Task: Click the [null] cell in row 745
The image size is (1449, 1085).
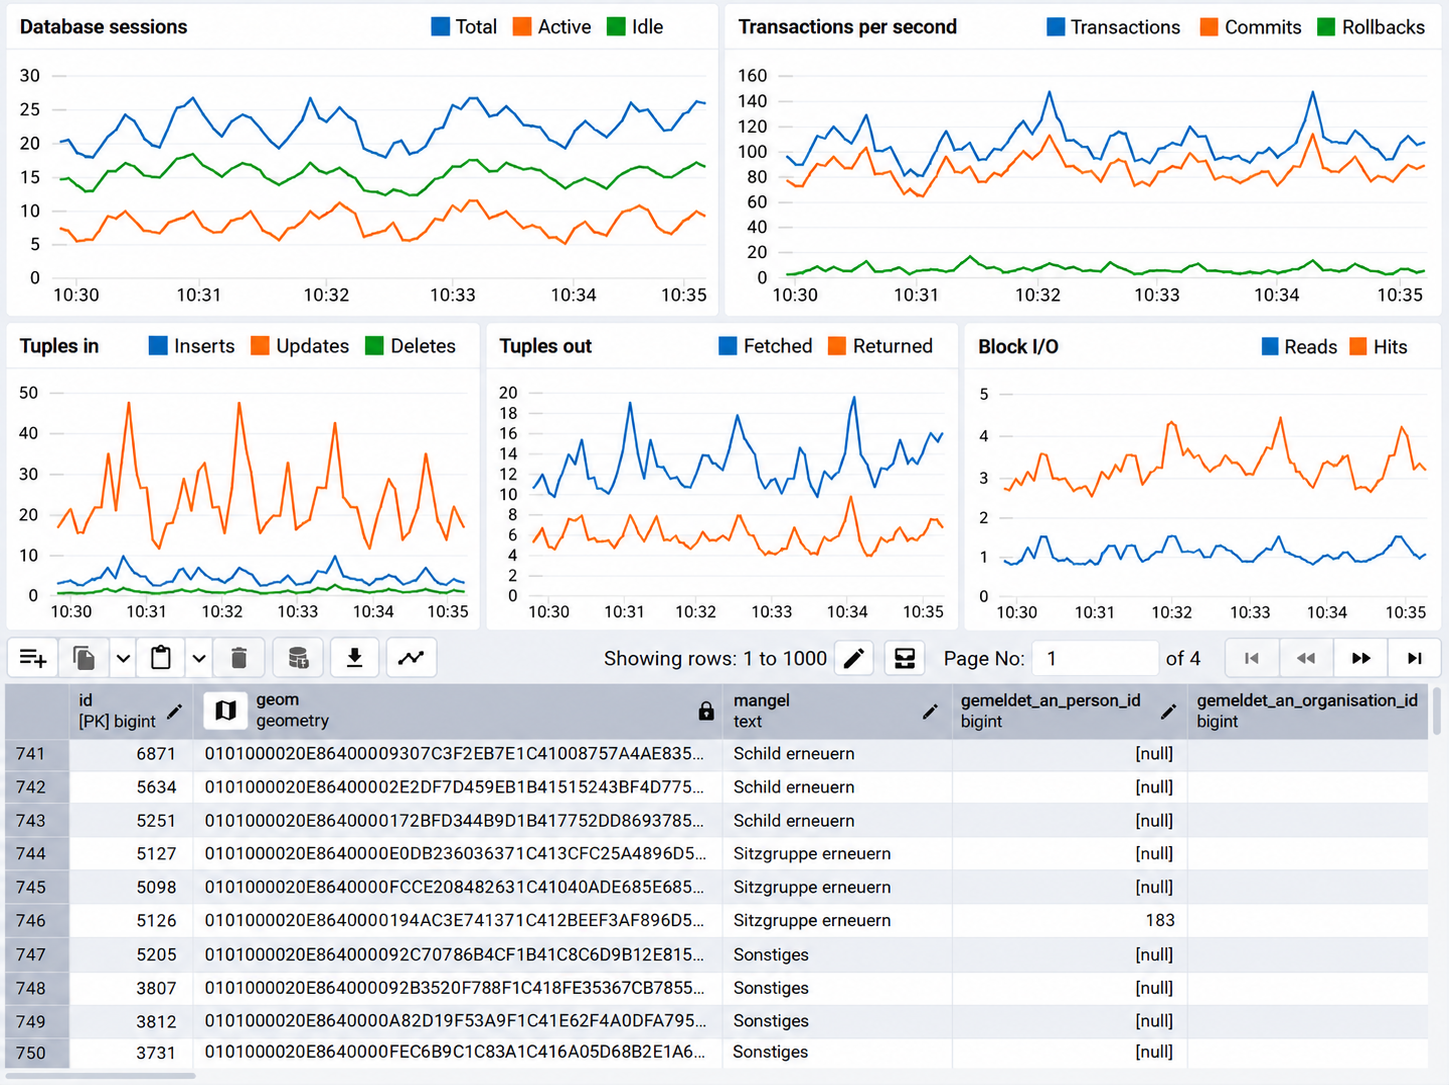Action: 1069,887
